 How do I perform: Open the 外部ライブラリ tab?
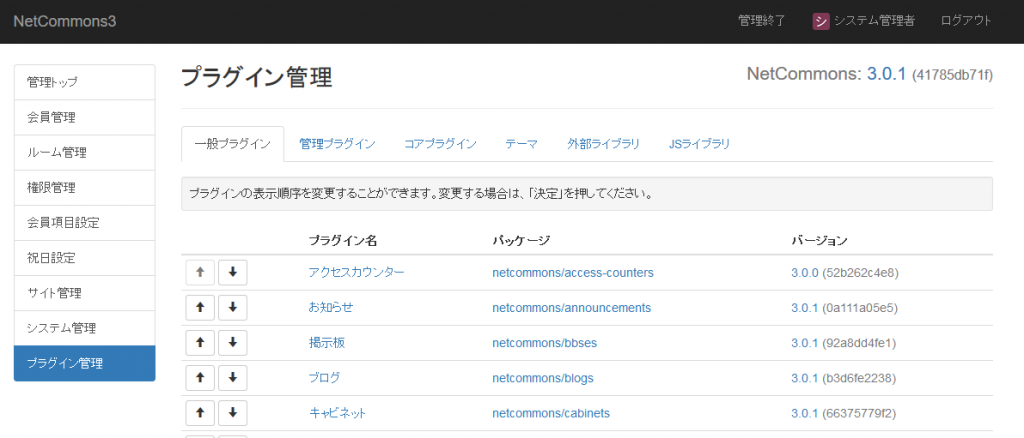603,144
